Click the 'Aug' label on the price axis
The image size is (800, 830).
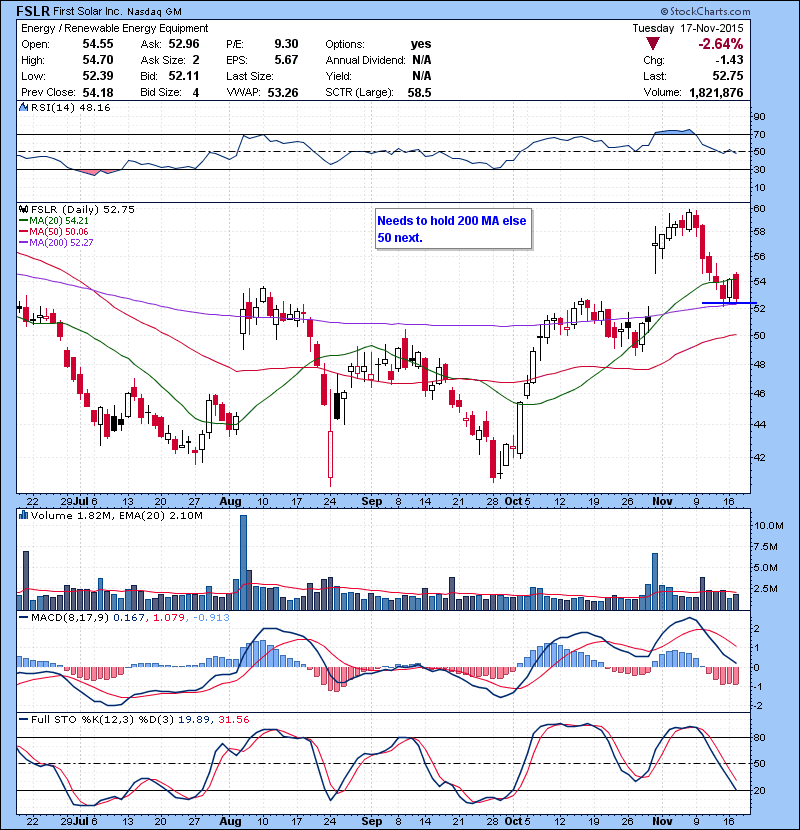230,501
